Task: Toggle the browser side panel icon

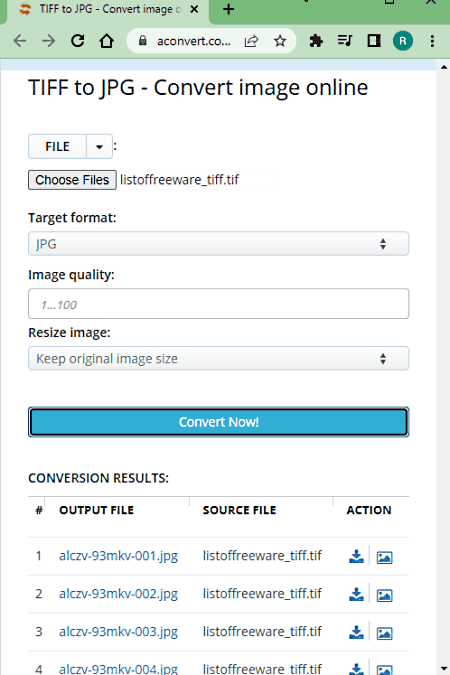Action: 374,41
